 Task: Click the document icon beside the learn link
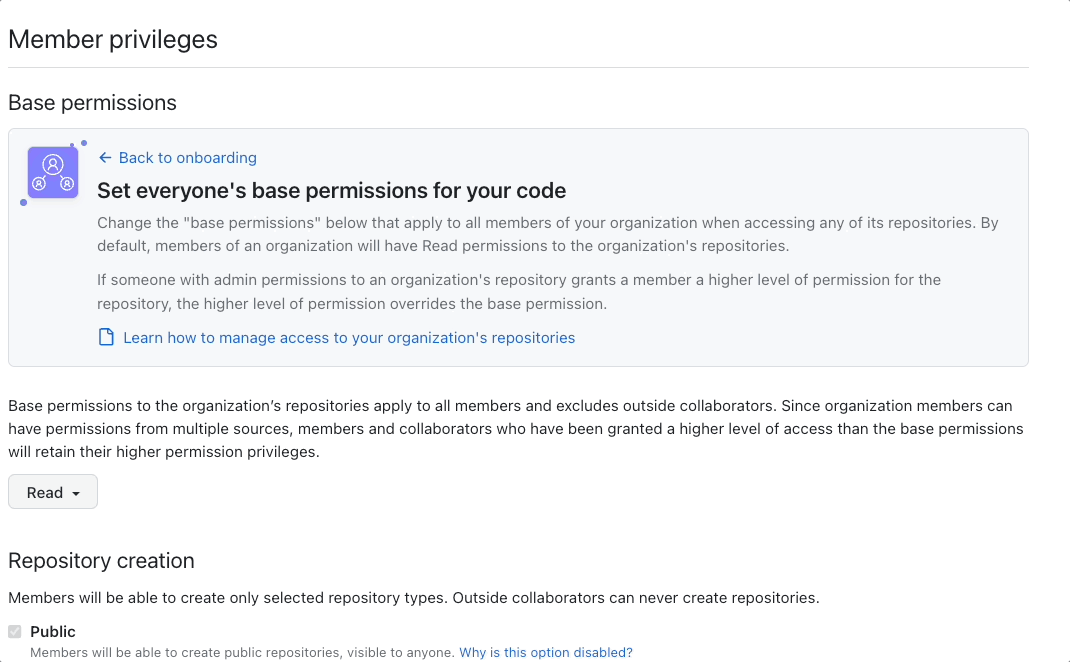(x=106, y=337)
